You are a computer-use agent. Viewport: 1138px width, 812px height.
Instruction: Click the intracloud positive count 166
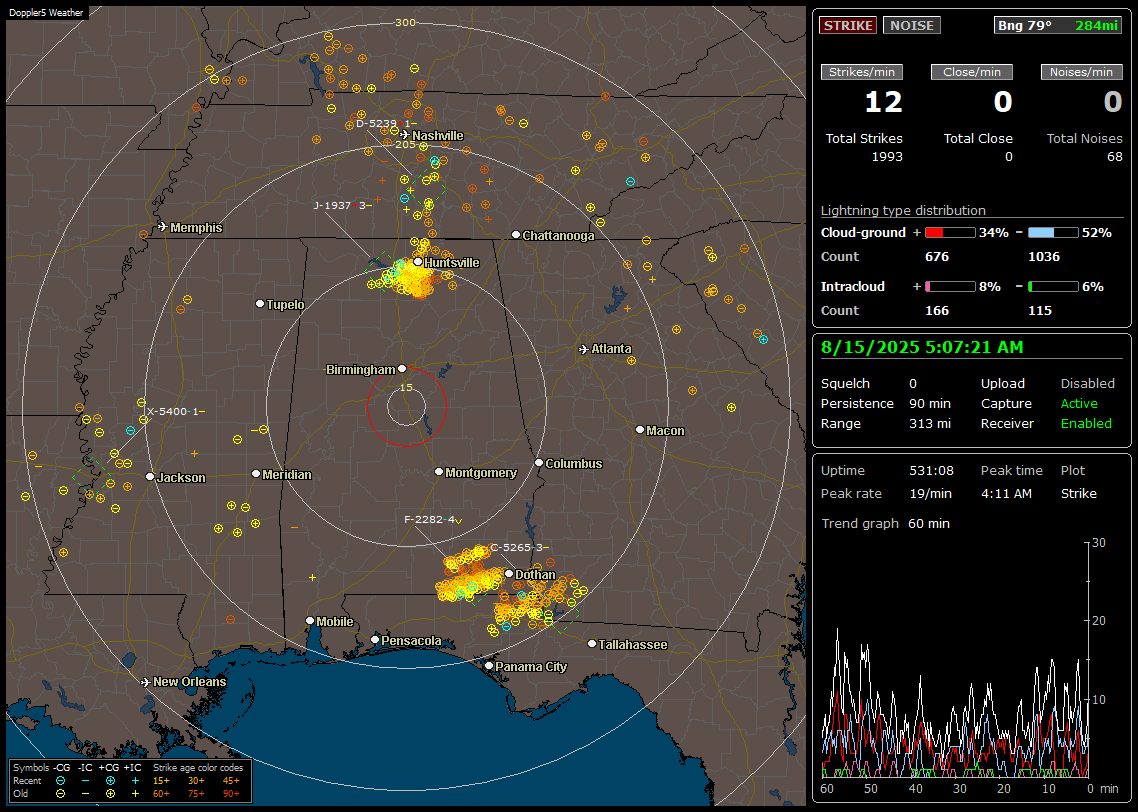point(937,311)
